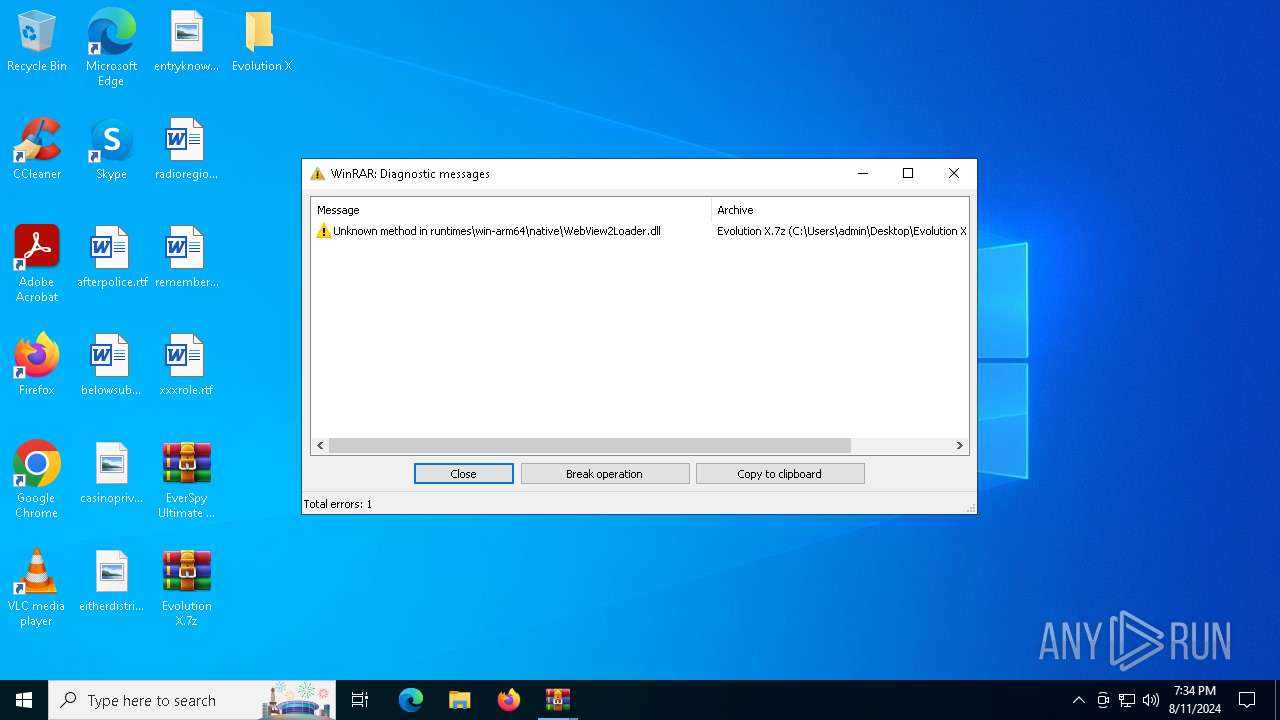
Task: Click the horizontal scrollbar left arrow
Action: pos(320,446)
